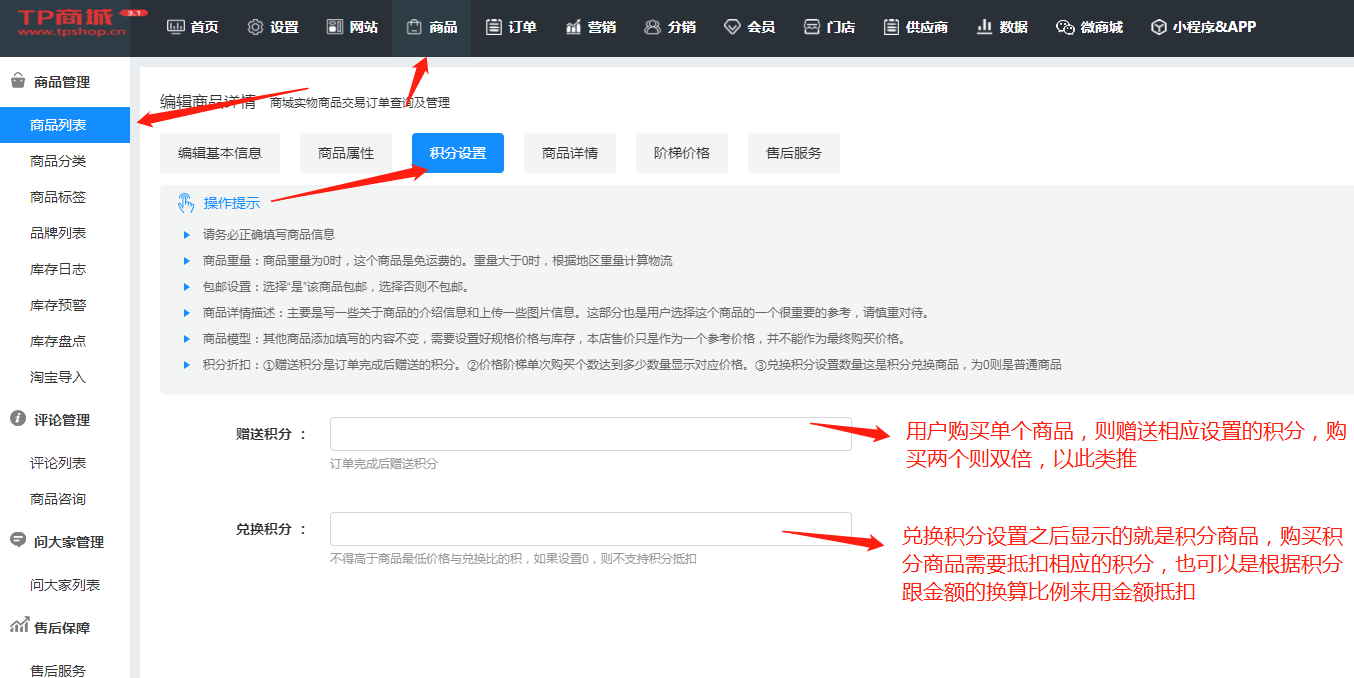Open 小程序&APP cube icon
Image resolution: width=1354 pixels, height=678 pixels.
point(1158,27)
